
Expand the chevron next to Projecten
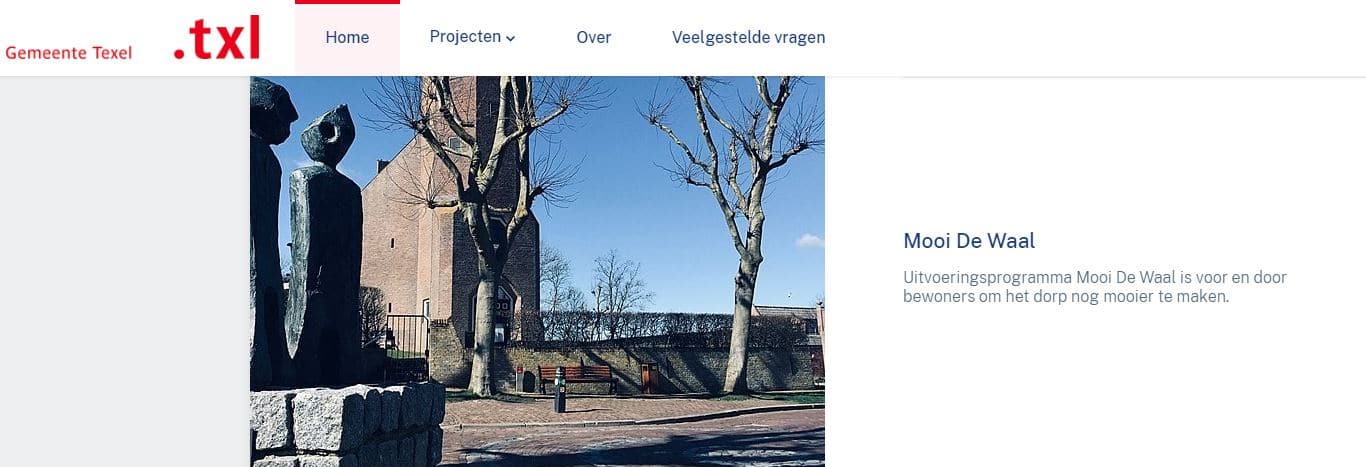point(510,39)
